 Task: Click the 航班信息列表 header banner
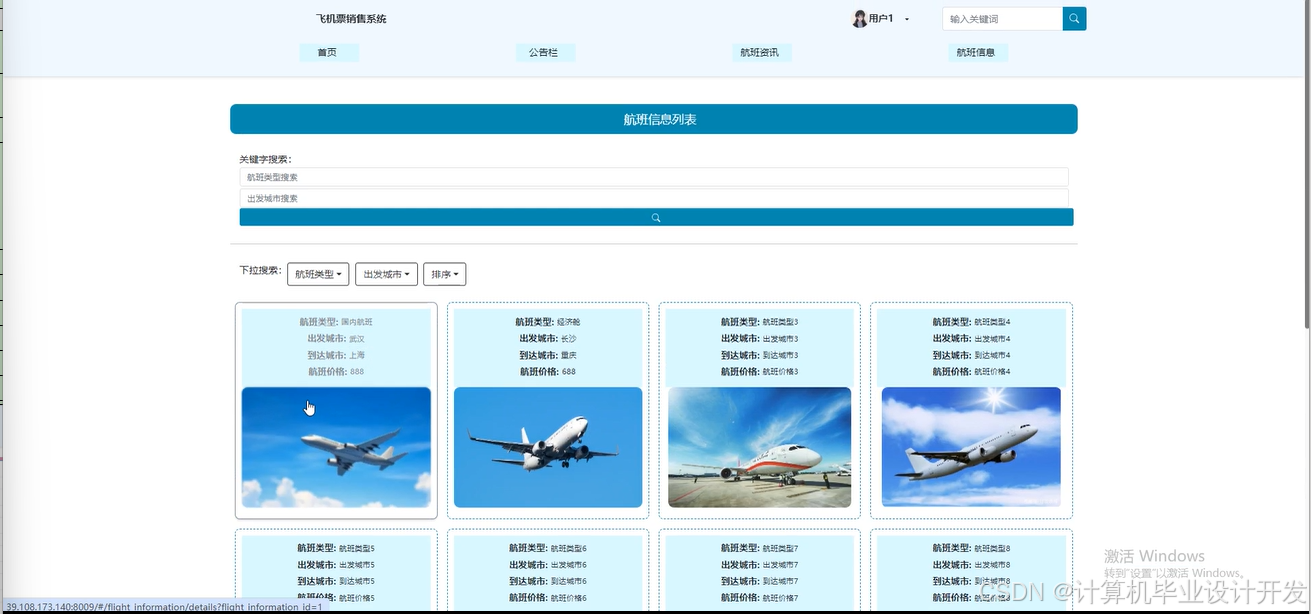pyautogui.click(x=654, y=119)
